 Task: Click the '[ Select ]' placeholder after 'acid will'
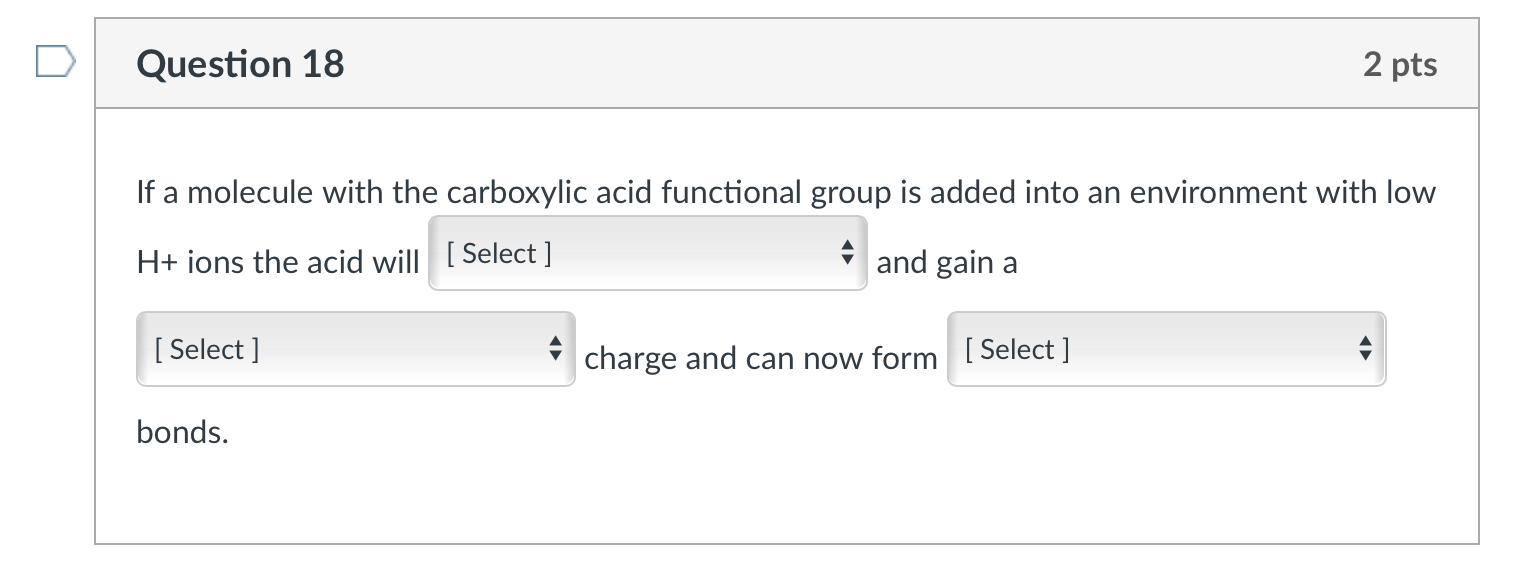click(x=497, y=254)
